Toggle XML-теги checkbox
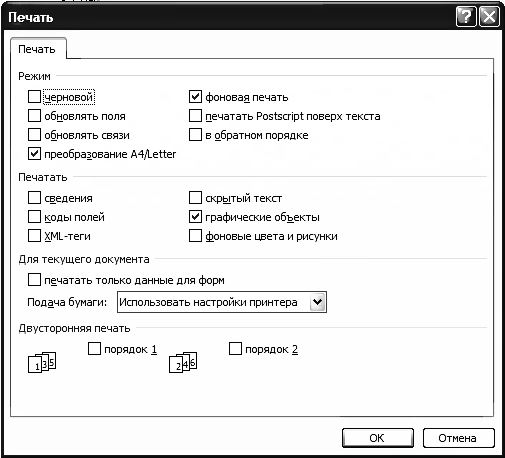 click(34, 236)
